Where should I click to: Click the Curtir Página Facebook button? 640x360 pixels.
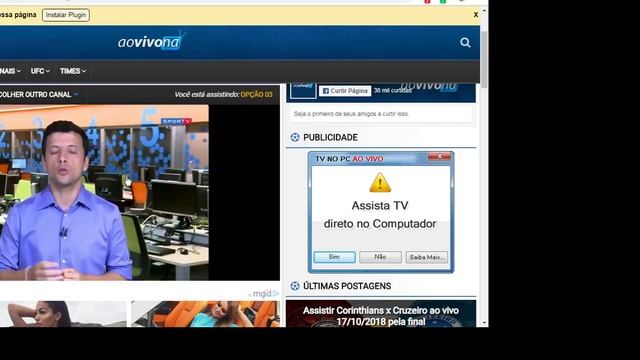coord(345,91)
